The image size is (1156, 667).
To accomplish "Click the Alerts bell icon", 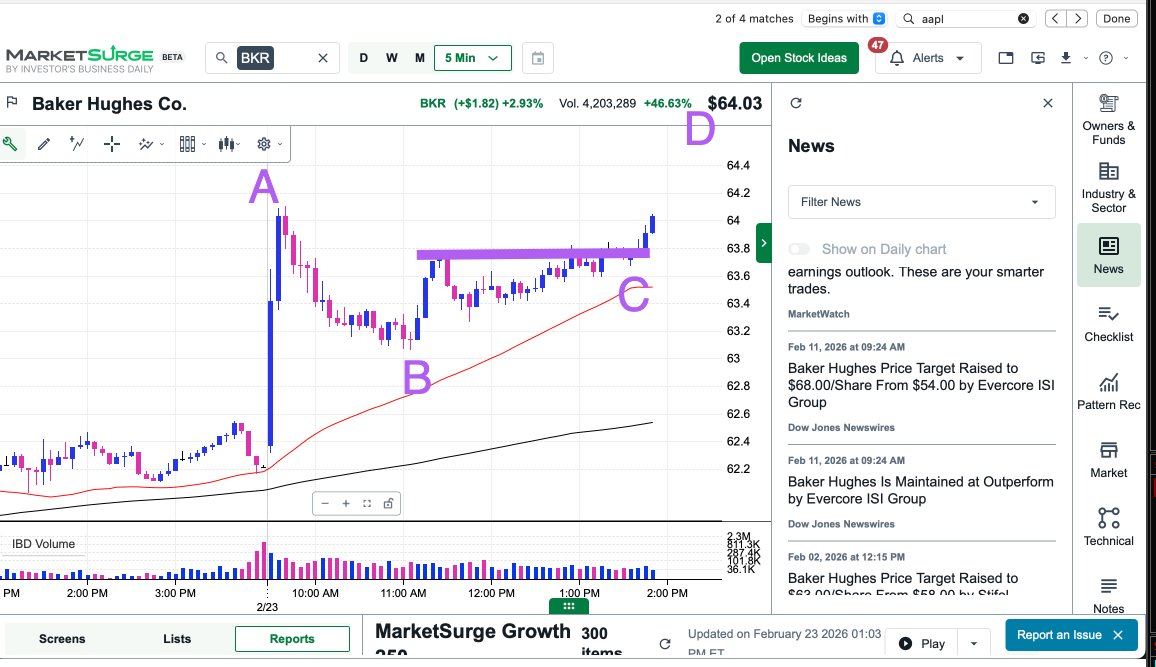I will pyautogui.click(x=896, y=57).
